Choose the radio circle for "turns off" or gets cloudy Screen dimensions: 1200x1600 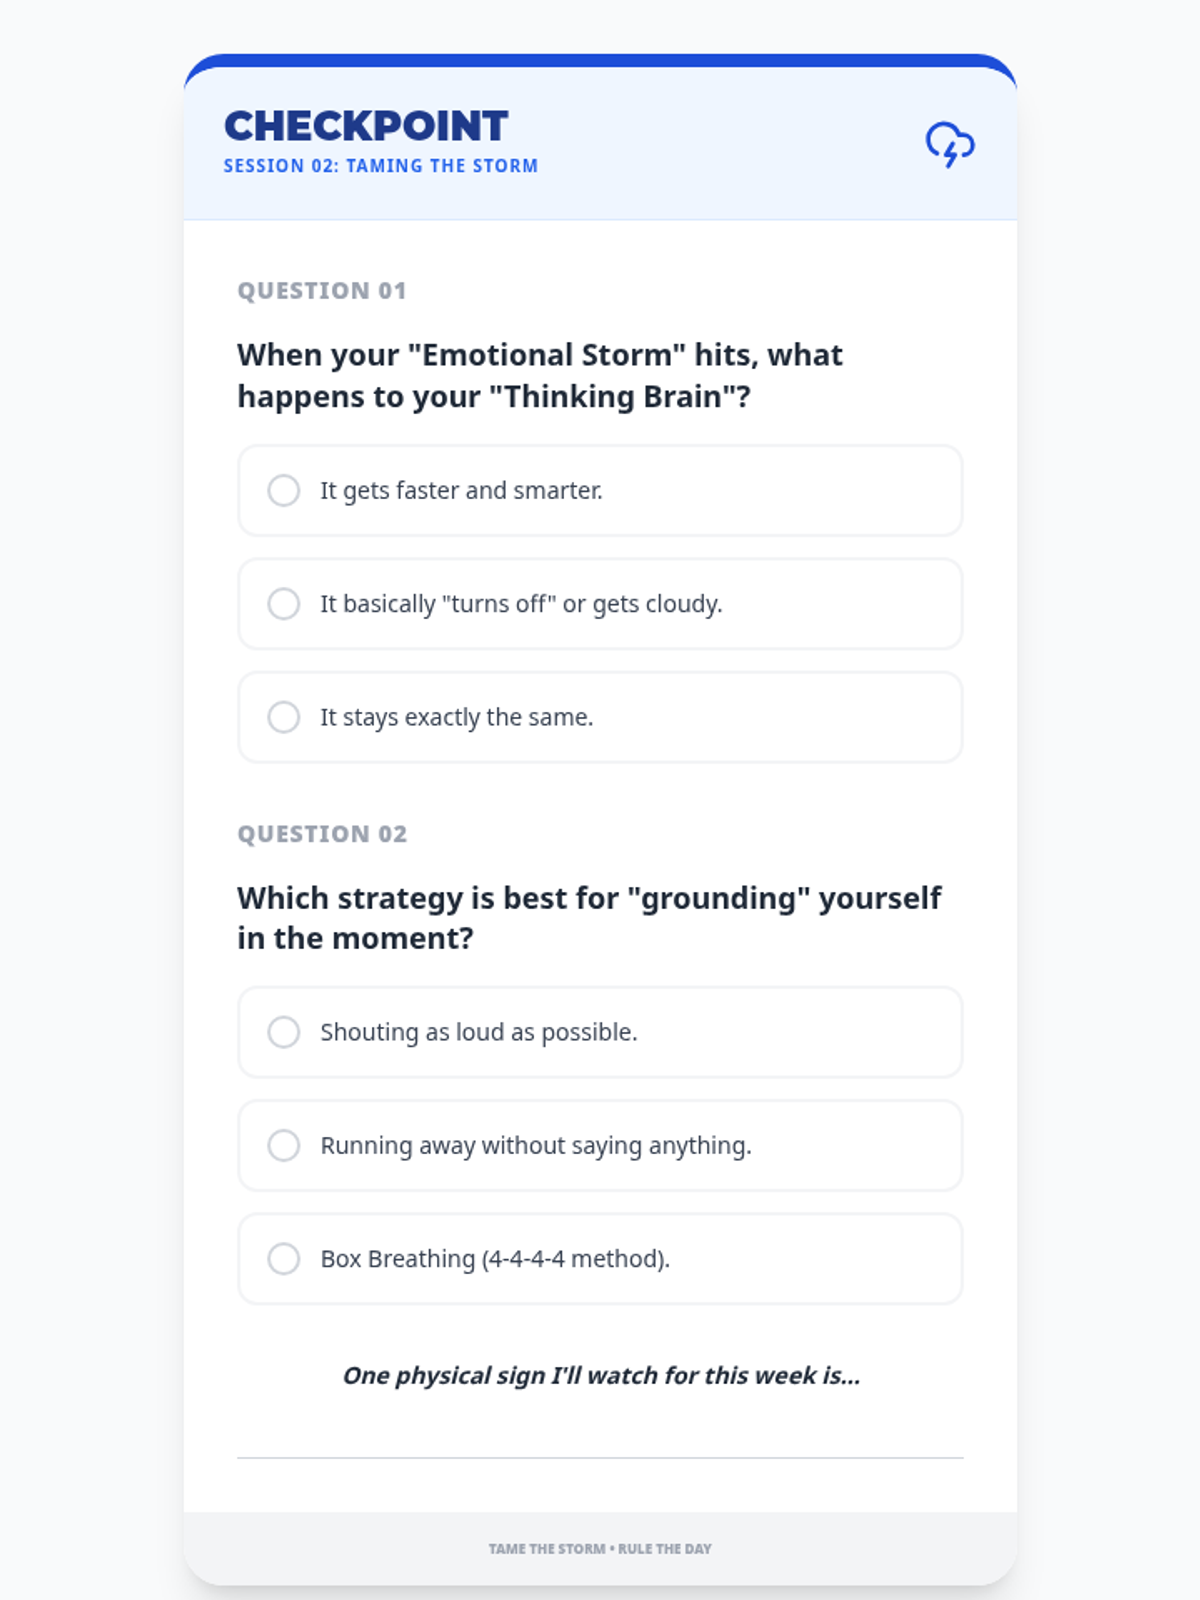coord(284,604)
